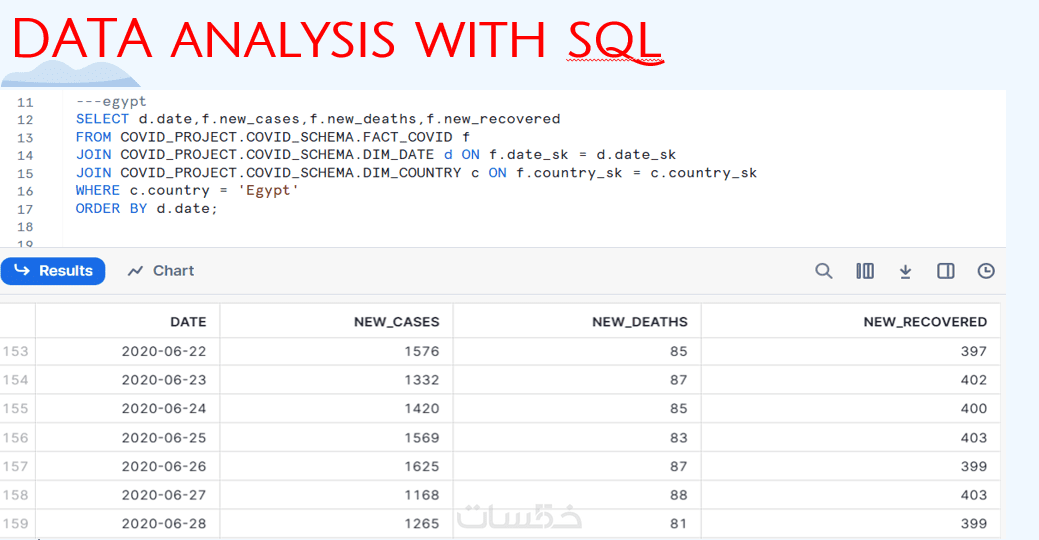Select the new deaths value 88
The image size is (1039, 540).
(679, 495)
